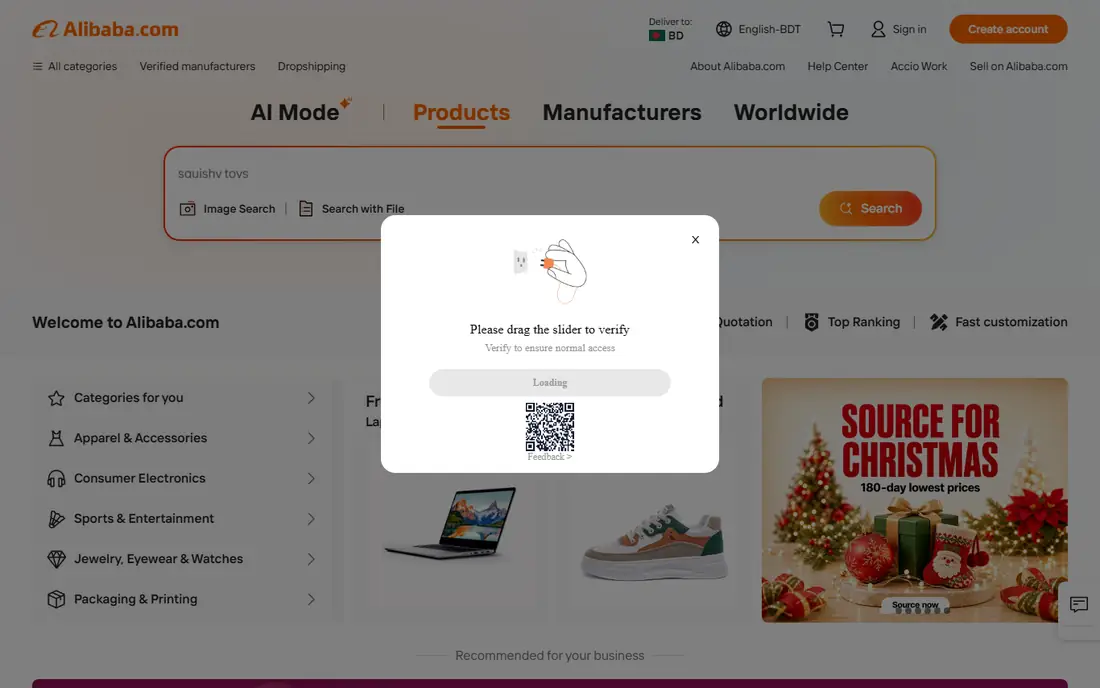Click the Categories for you star icon
This screenshot has height=688, width=1100.
pyautogui.click(x=56, y=398)
